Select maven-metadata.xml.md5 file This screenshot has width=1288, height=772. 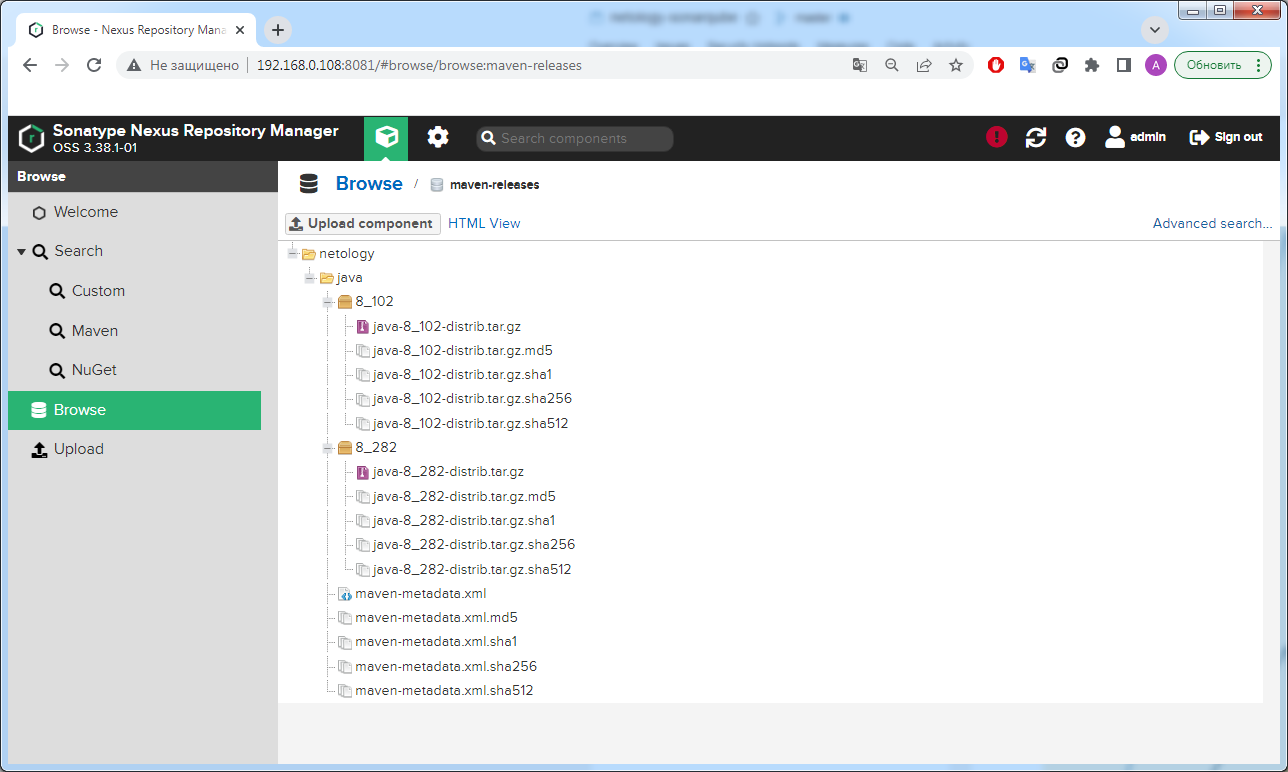click(x=436, y=618)
